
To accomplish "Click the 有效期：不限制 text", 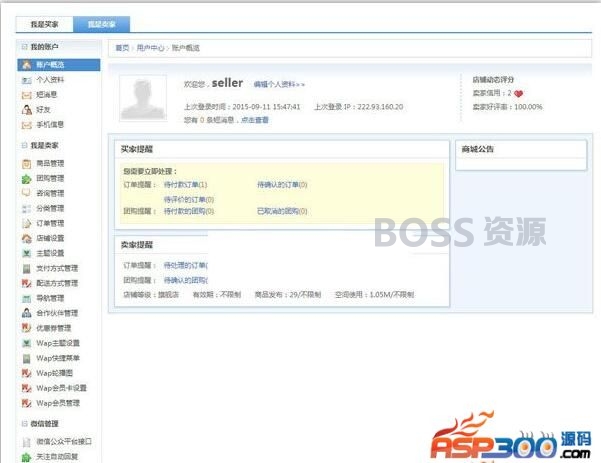I will [217, 295].
